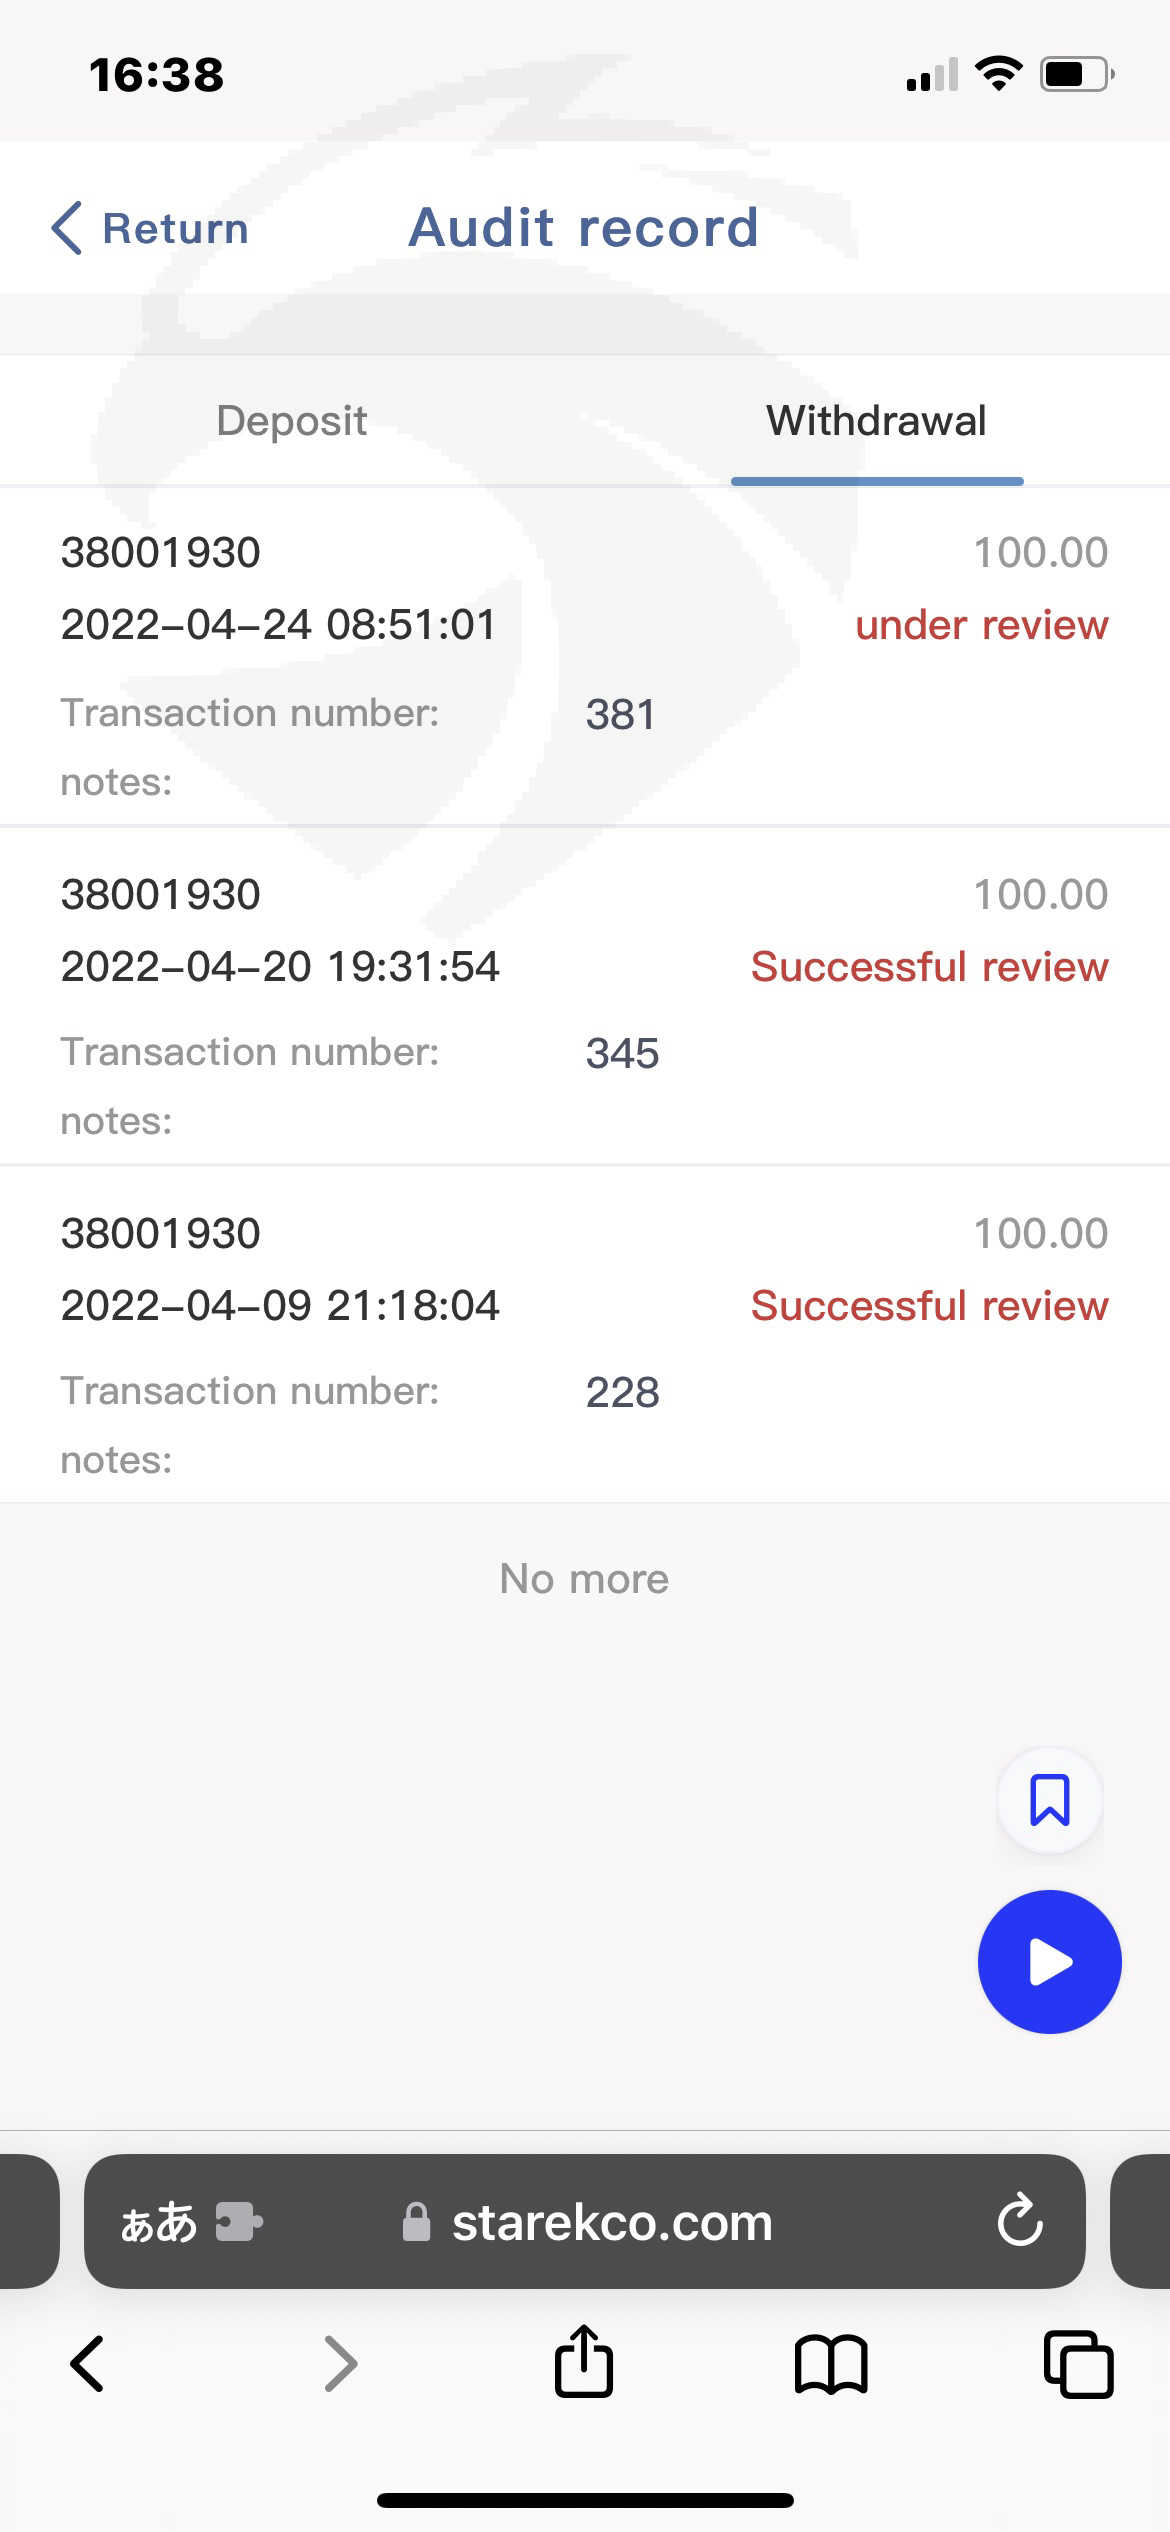The image size is (1170, 2532).
Task: Tap the bookmark floating icon
Action: point(1049,1800)
